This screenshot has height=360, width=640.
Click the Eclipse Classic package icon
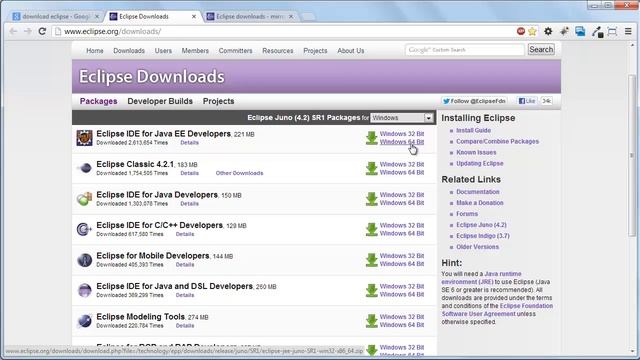tap(84, 168)
